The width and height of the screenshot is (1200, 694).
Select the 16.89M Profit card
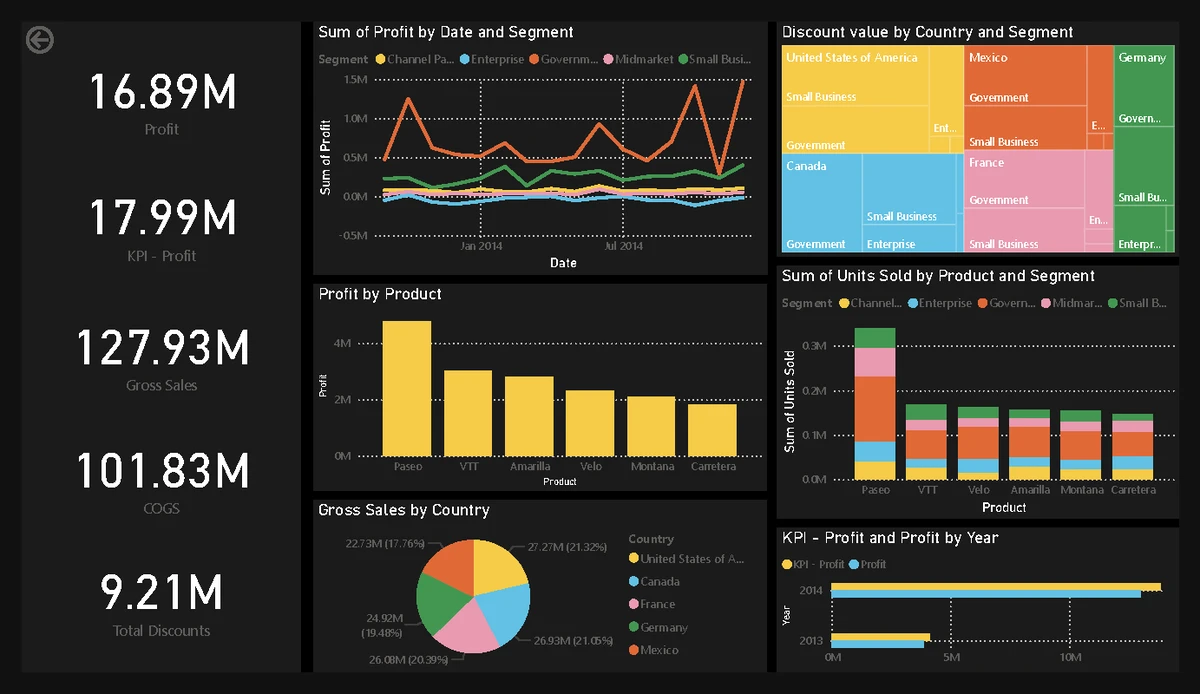click(x=162, y=103)
